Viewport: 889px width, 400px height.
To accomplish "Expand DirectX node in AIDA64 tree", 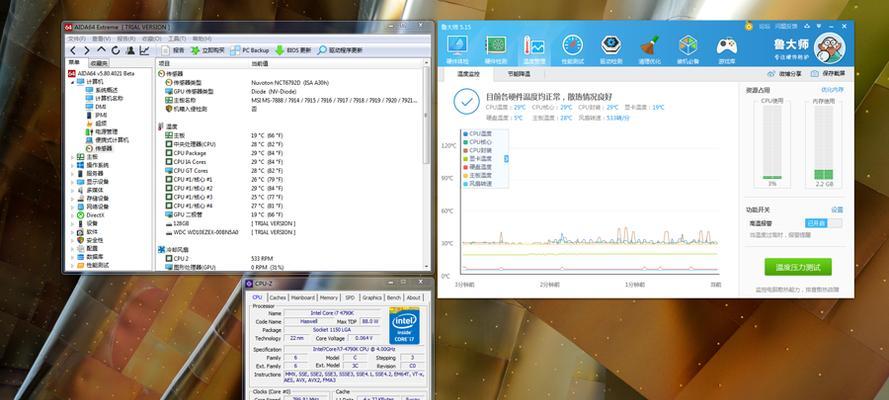I will click(x=73, y=215).
